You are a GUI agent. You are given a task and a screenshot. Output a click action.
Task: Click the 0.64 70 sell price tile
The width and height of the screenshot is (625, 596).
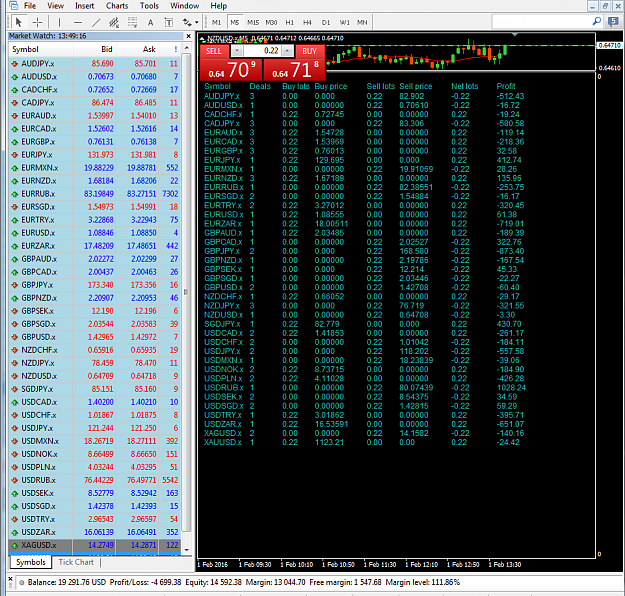pyautogui.click(x=231, y=69)
